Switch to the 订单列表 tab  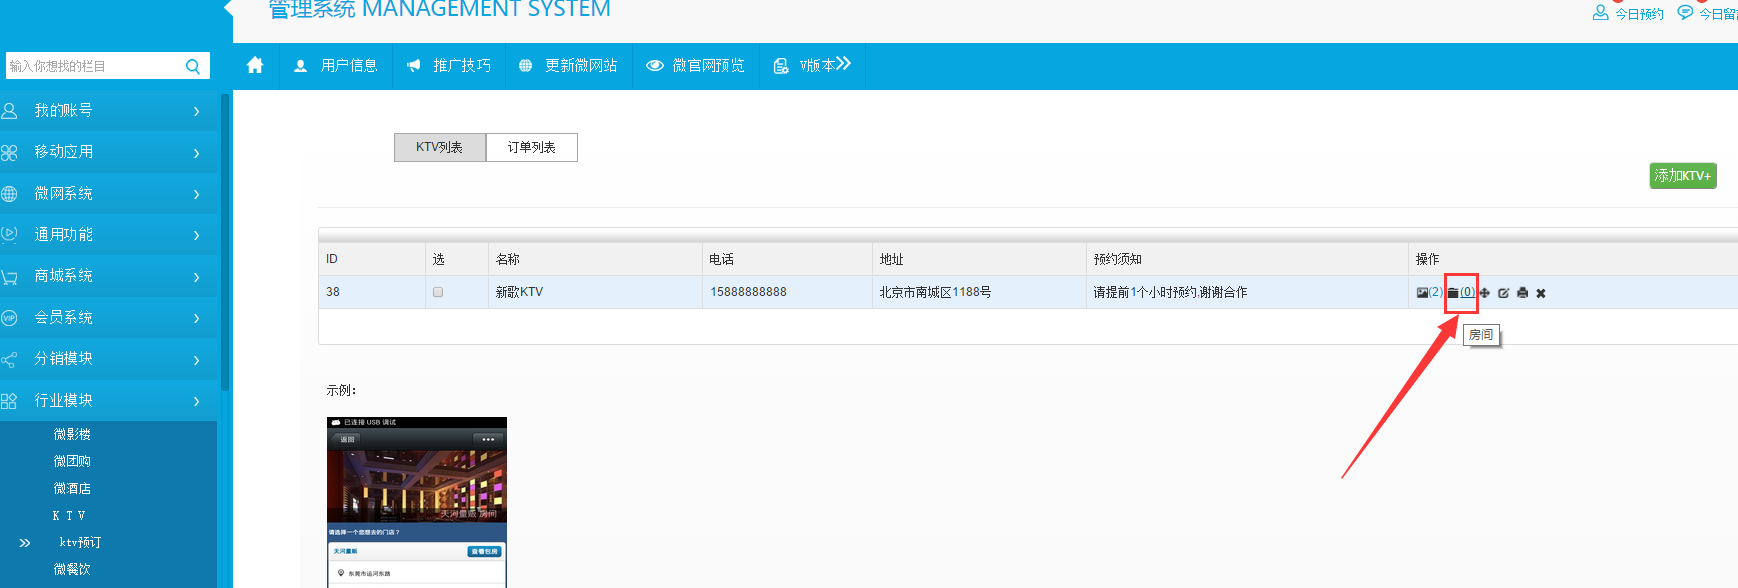[x=531, y=147]
